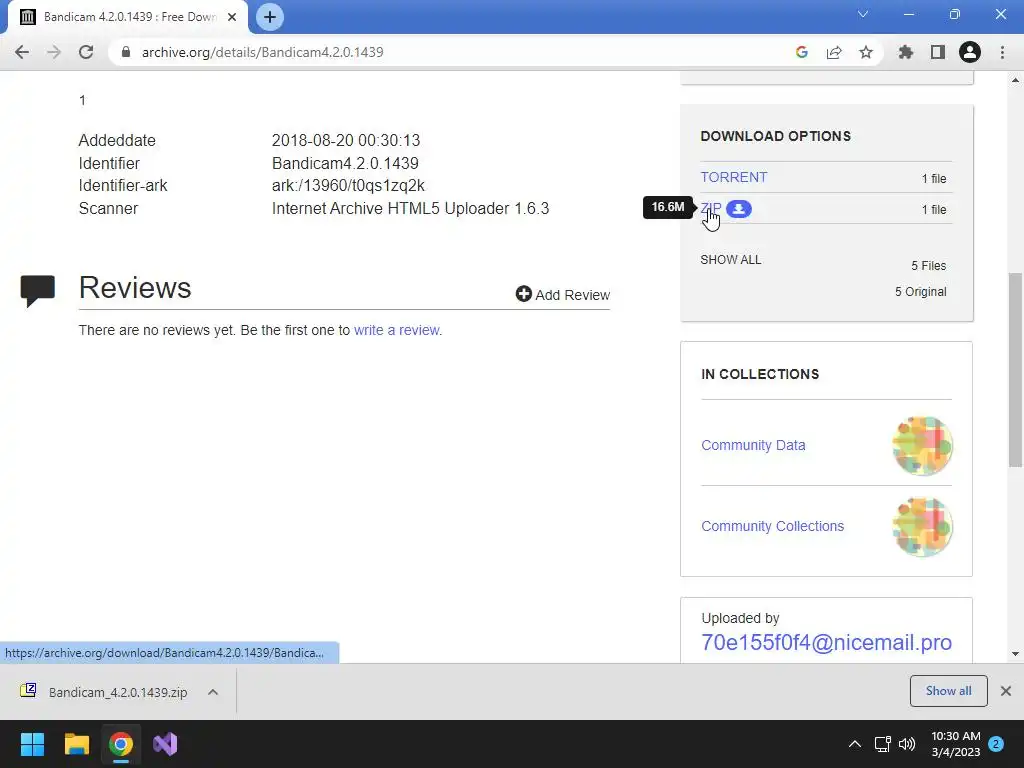Open File Explorer from the taskbar

click(76, 744)
